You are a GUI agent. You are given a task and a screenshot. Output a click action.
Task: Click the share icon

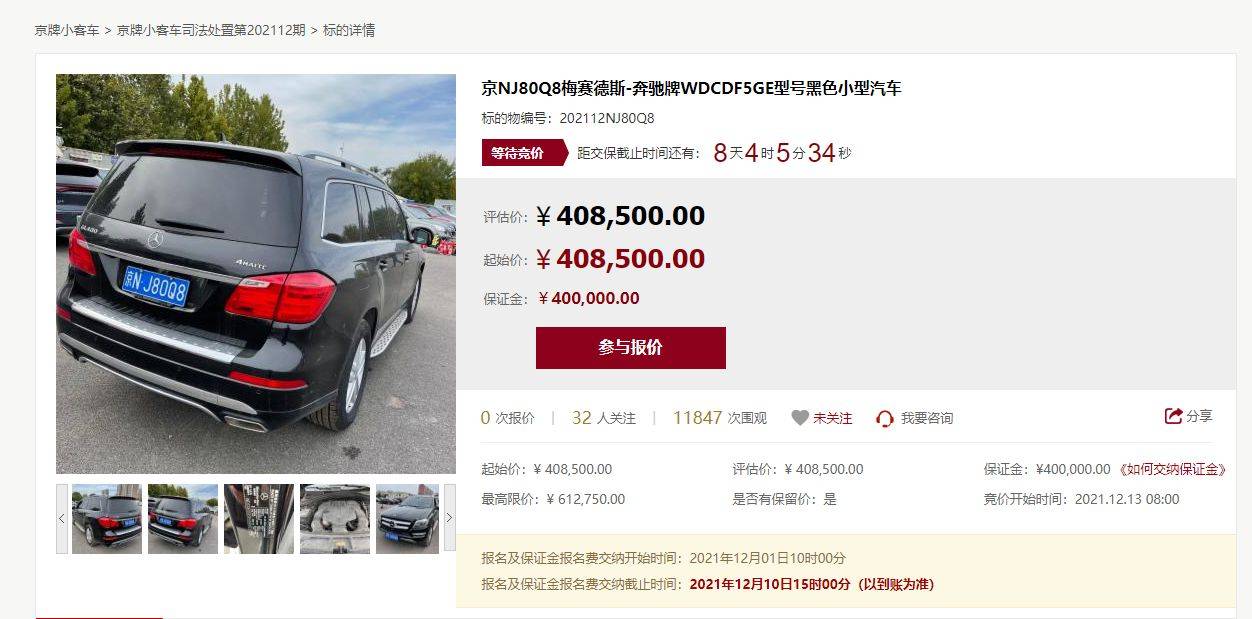click(x=1174, y=416)
